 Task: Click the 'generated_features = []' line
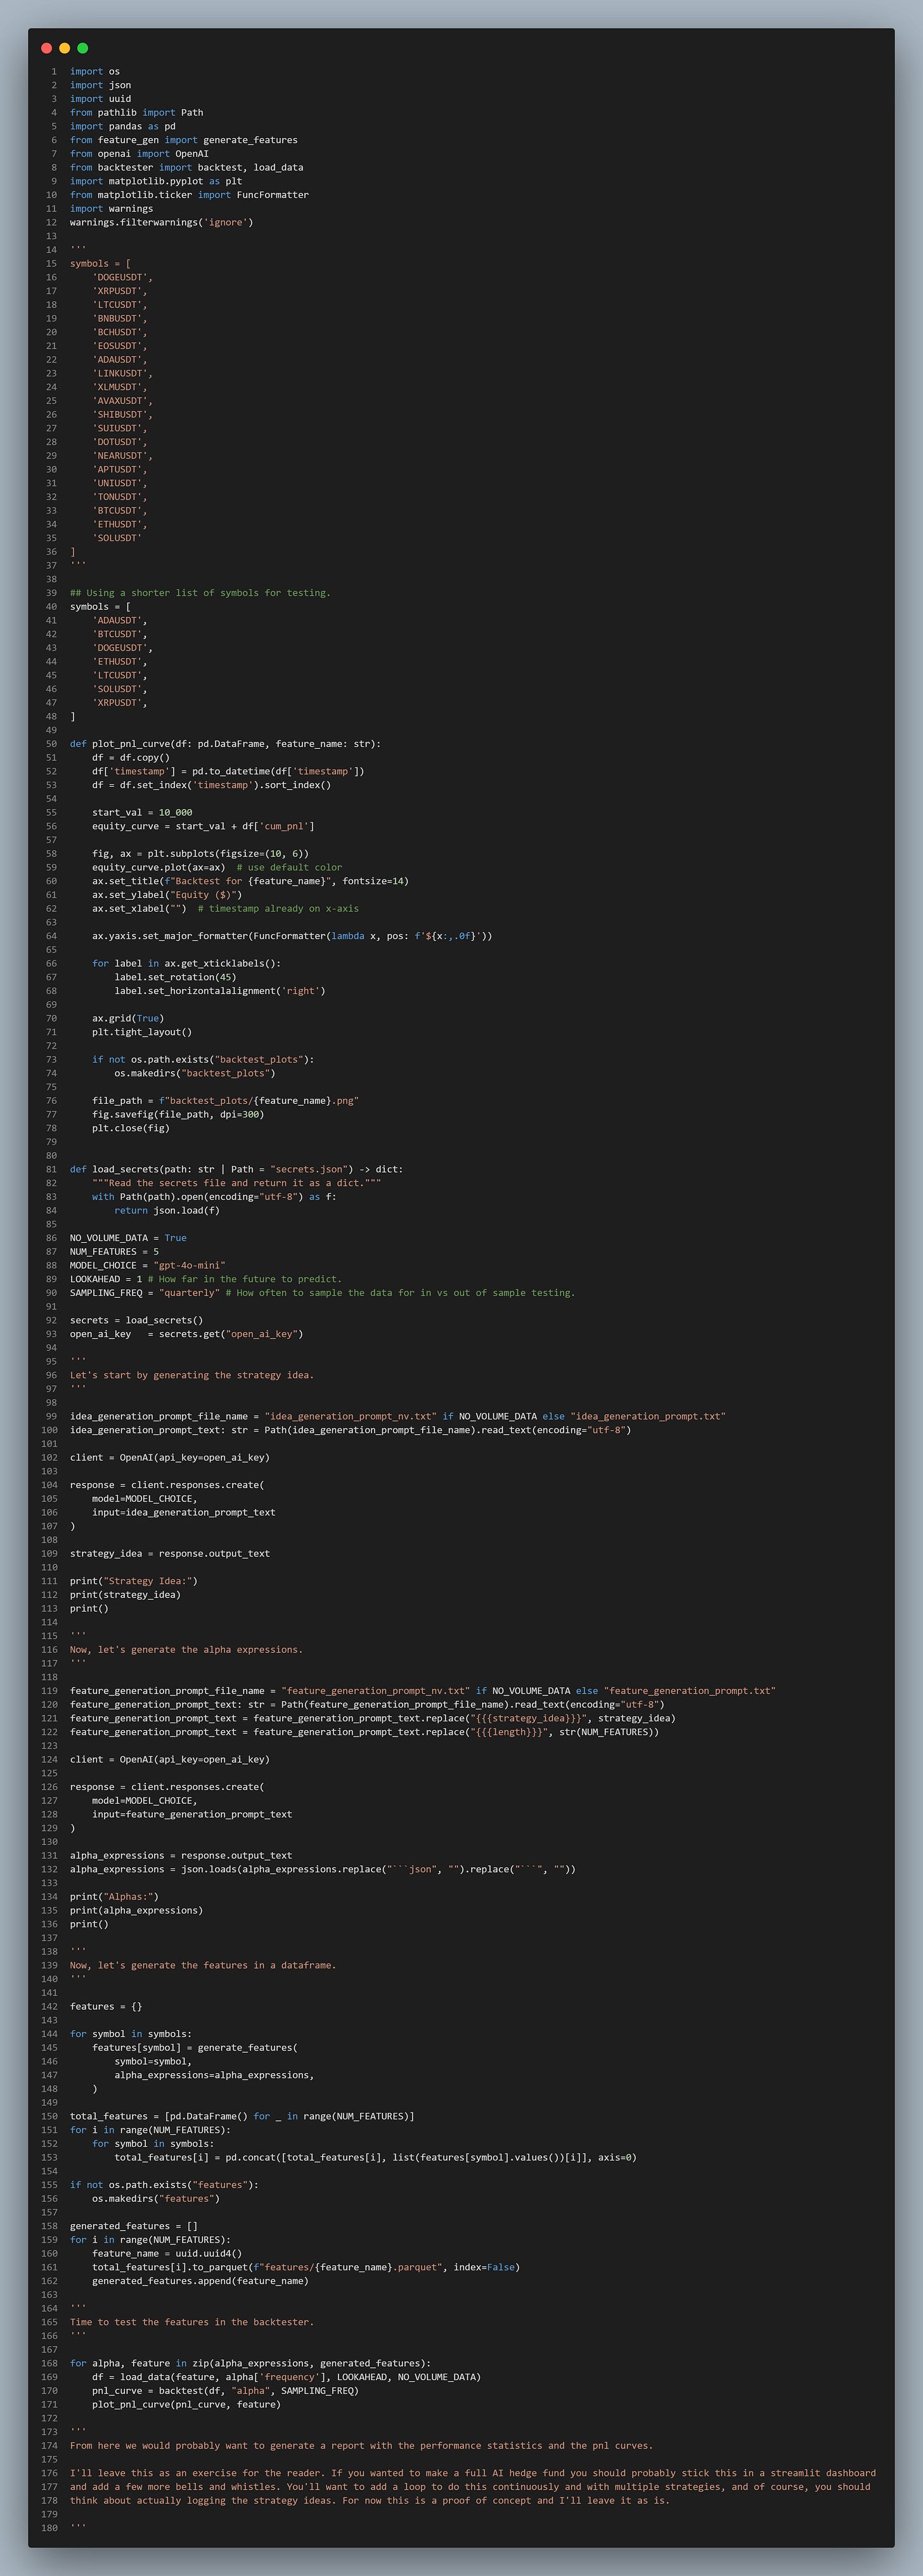click(134, 2225)
